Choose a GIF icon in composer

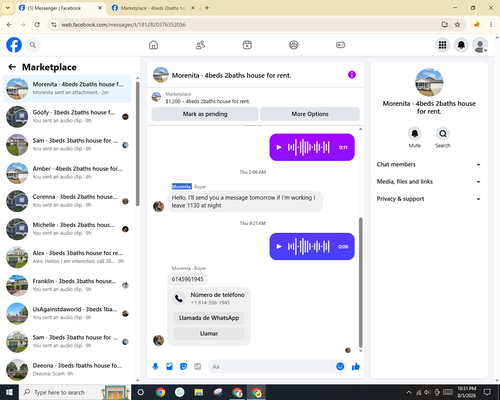pyautogui.click(x=198, y=367)
